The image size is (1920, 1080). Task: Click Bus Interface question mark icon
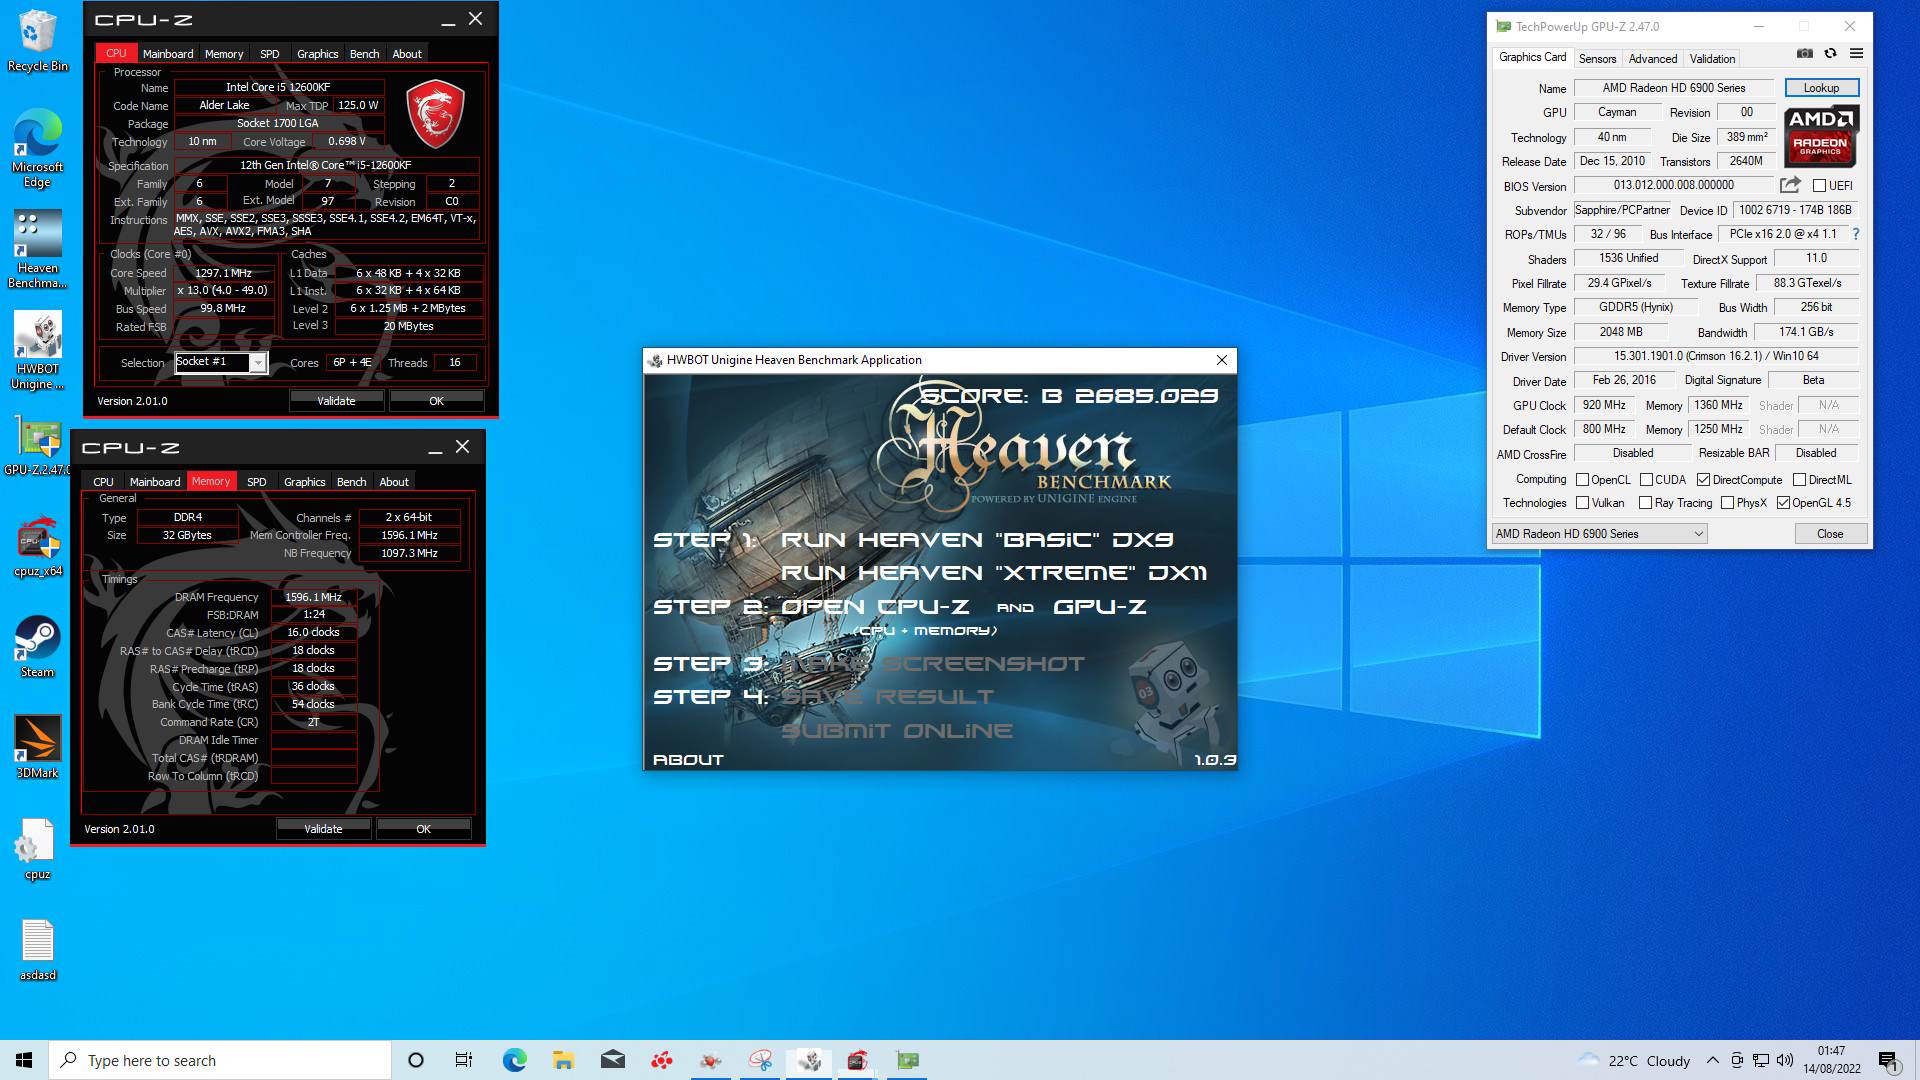point(1856,234)
